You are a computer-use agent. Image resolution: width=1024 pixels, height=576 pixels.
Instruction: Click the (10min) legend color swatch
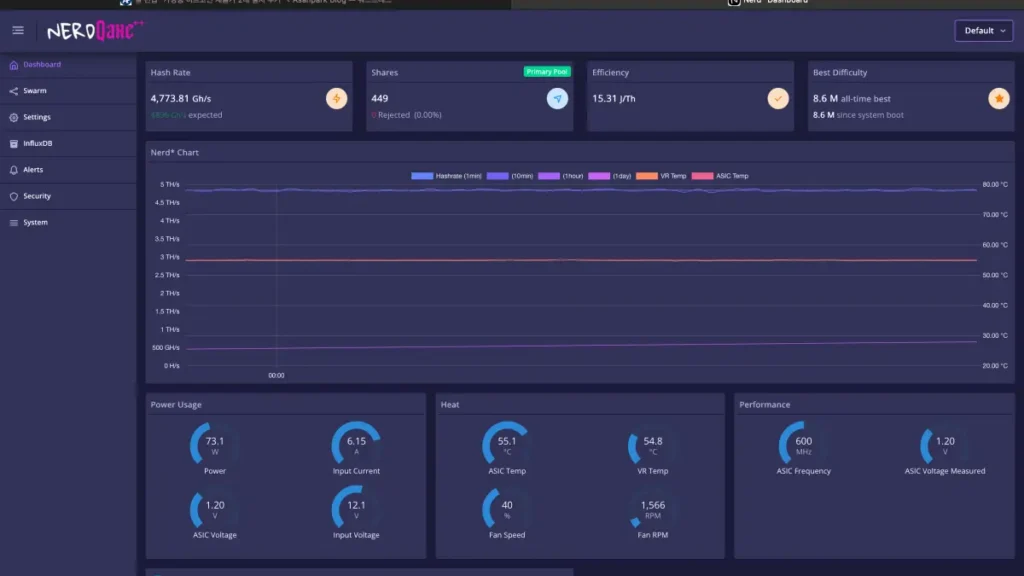[x=497, y=176]
